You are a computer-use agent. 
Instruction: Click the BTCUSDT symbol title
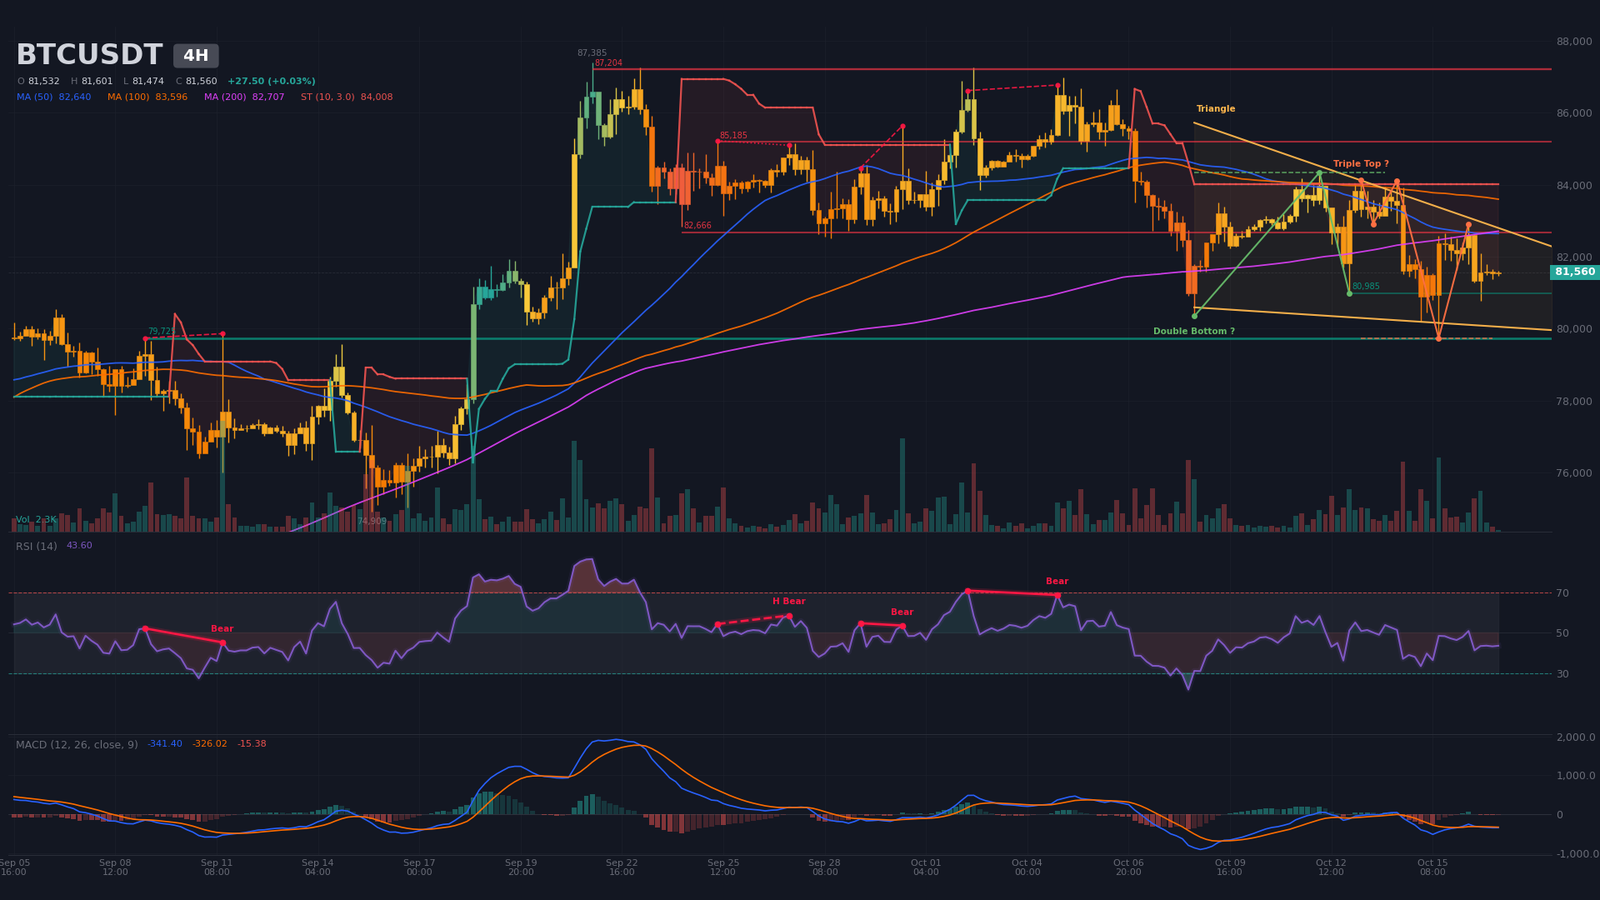pyautogui.click(x=89, y=55)
